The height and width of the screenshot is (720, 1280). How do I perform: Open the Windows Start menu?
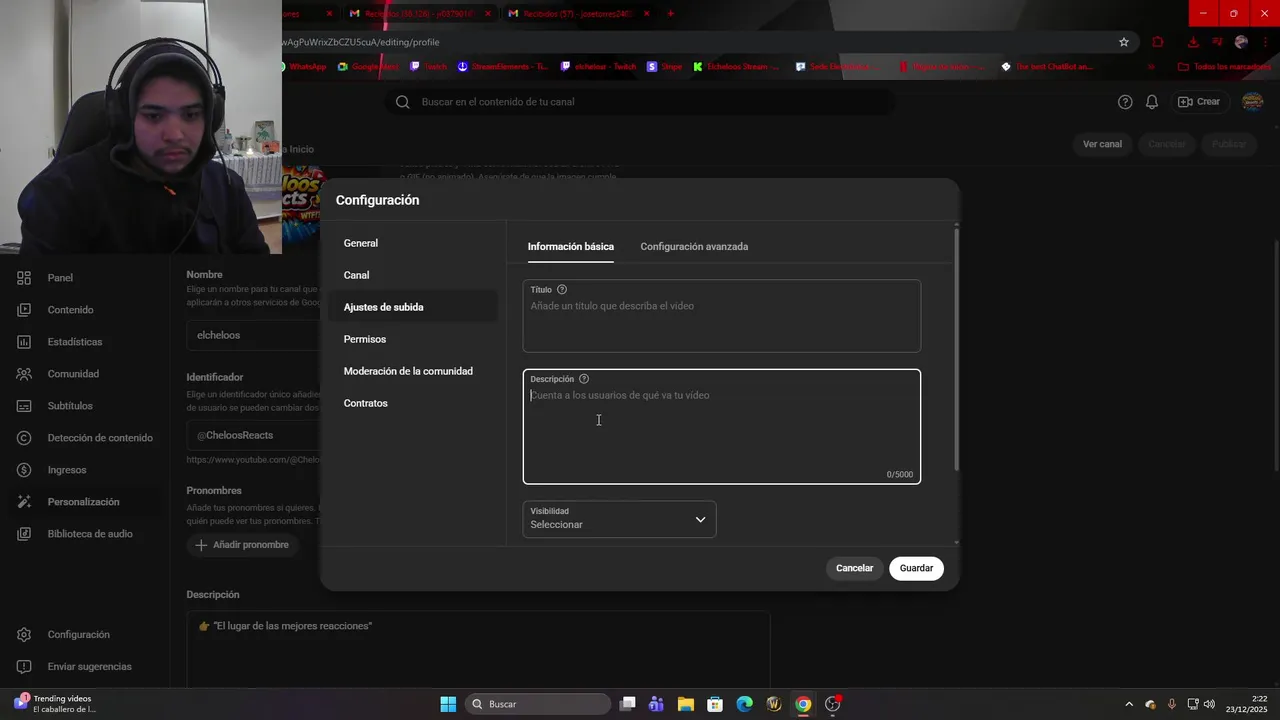coord(448,704)
